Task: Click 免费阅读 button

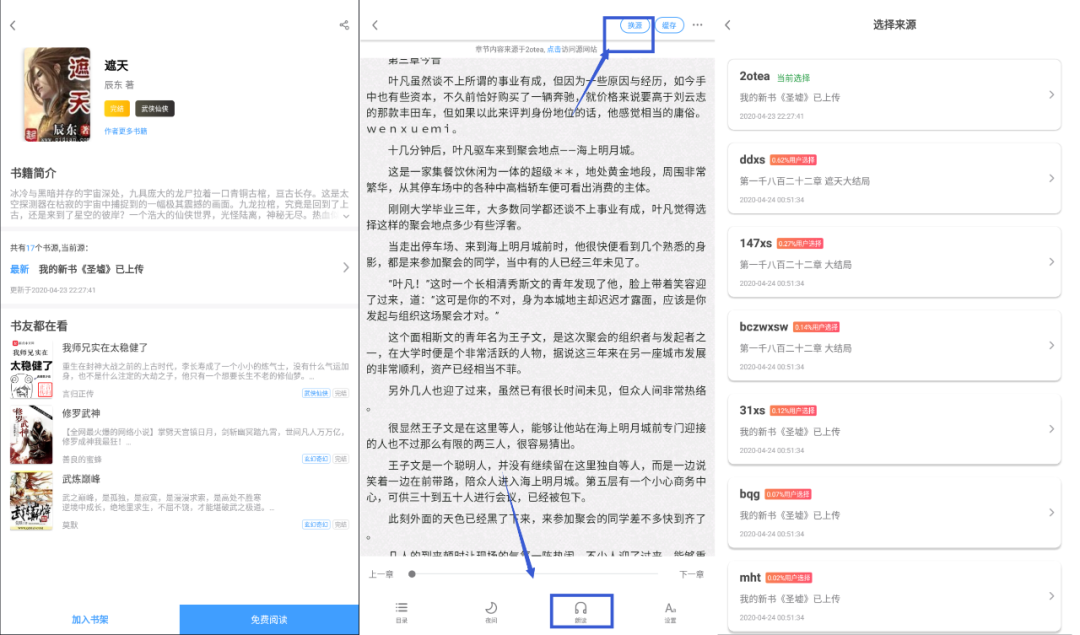Action: tap(269, 619)
